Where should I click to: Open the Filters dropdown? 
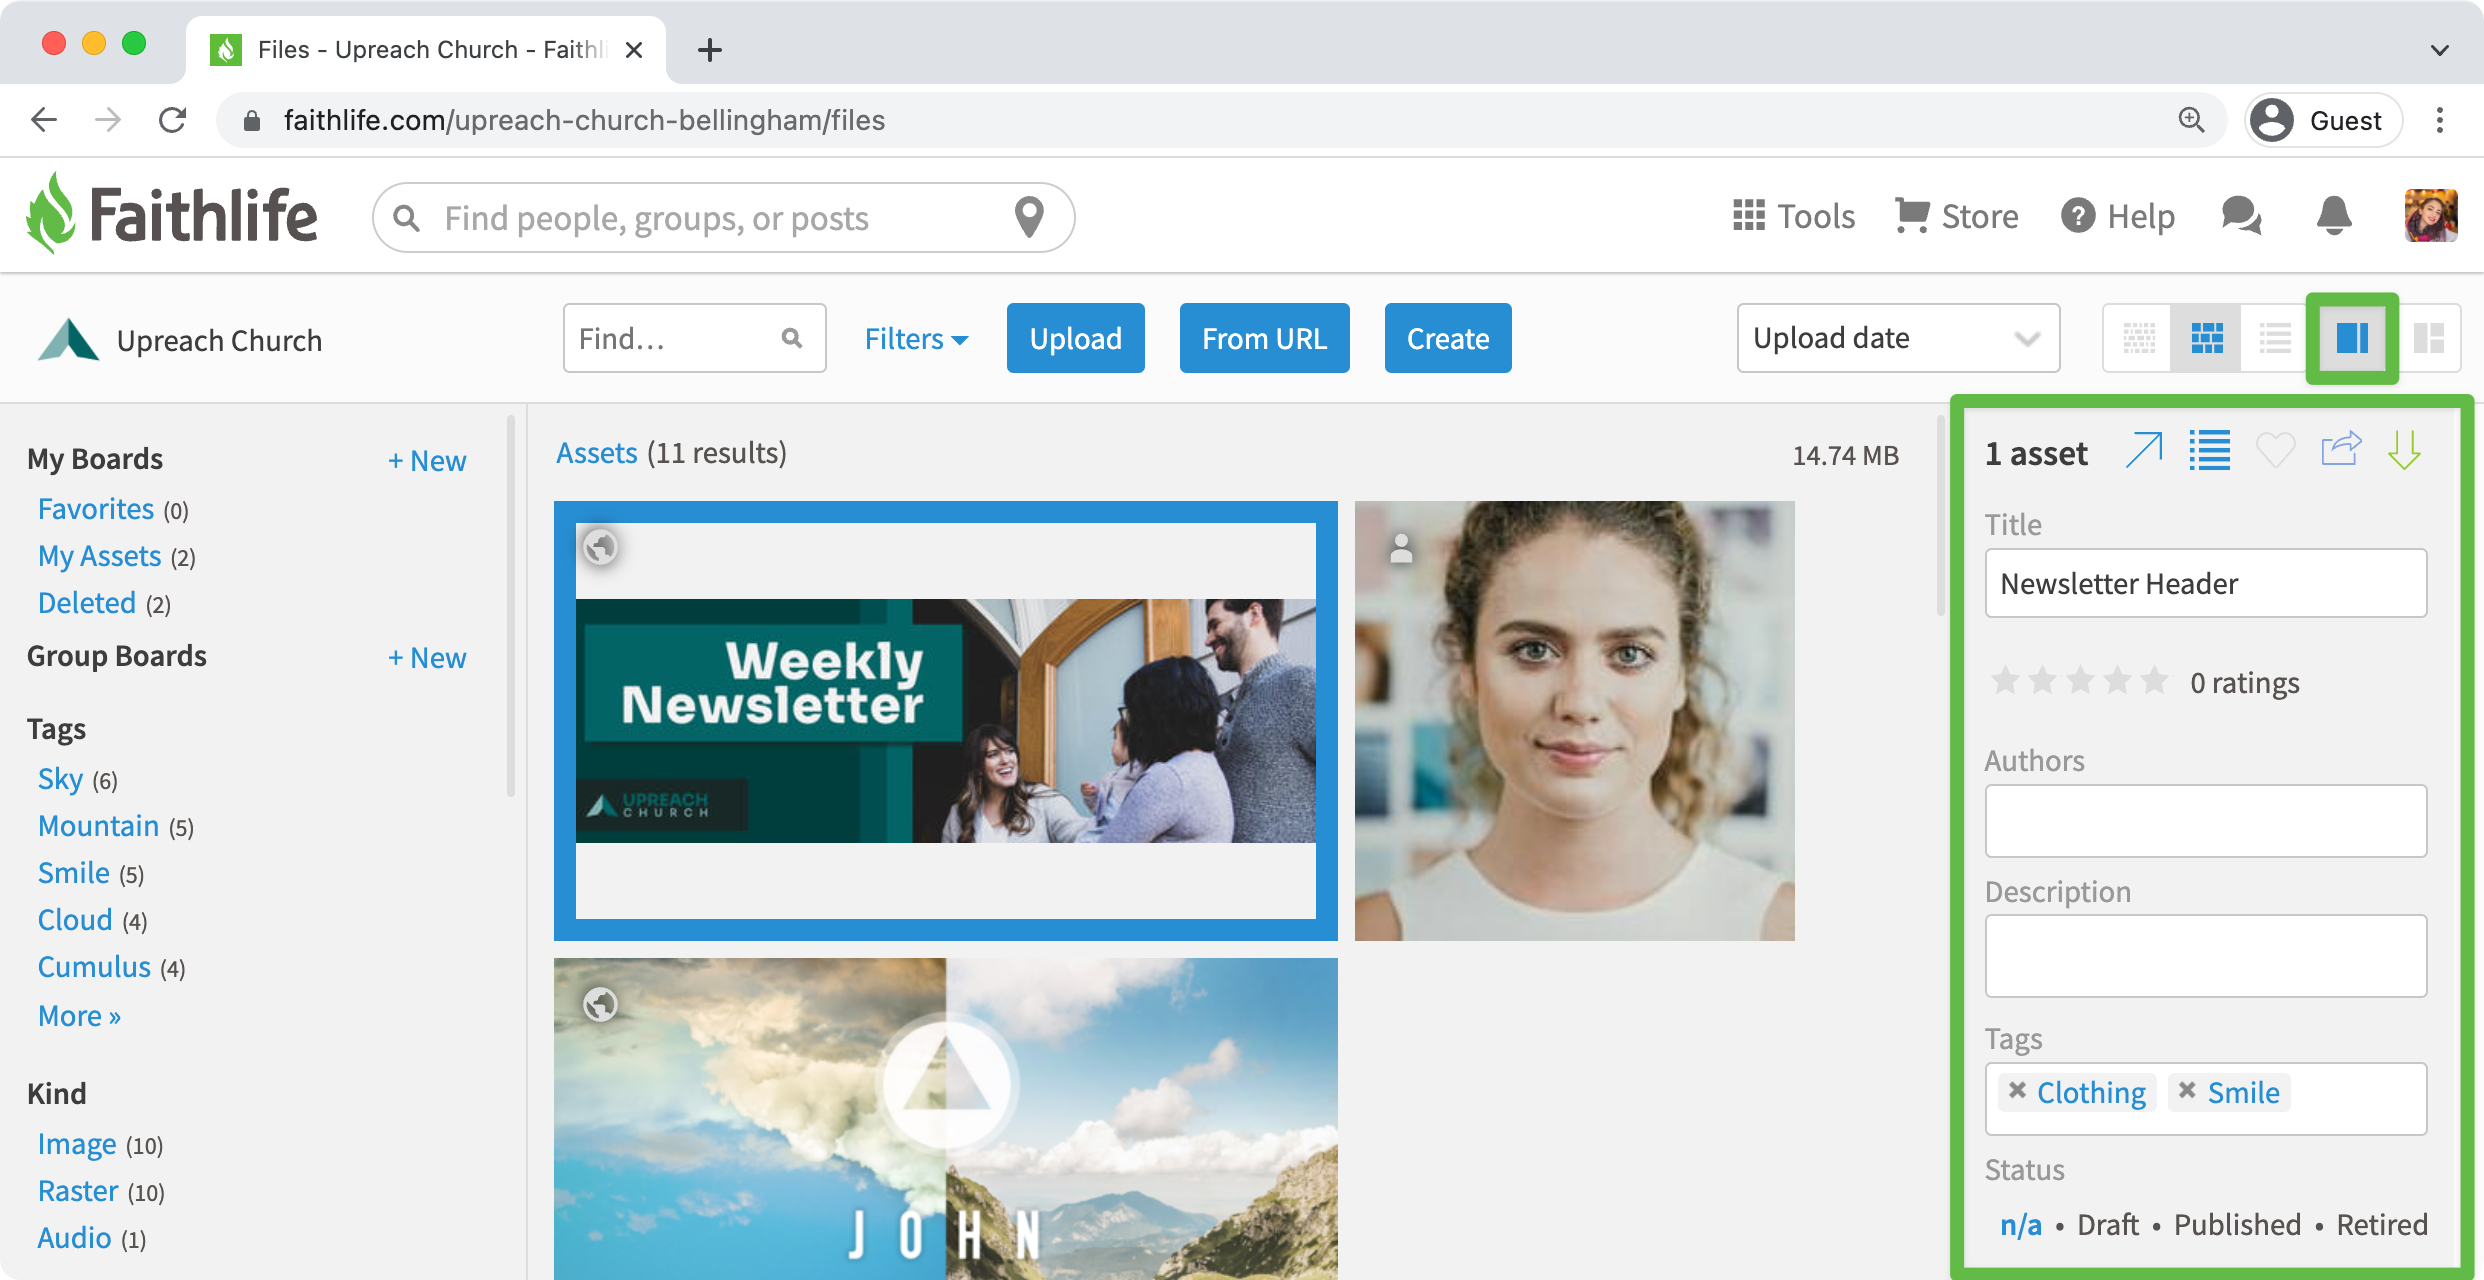point(916,339)
